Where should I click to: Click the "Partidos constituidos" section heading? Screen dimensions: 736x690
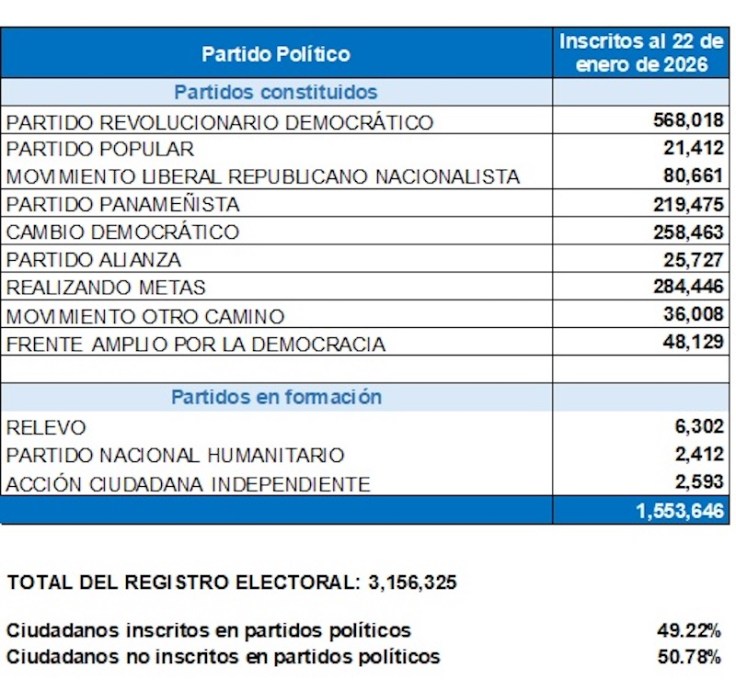point(276,92)
